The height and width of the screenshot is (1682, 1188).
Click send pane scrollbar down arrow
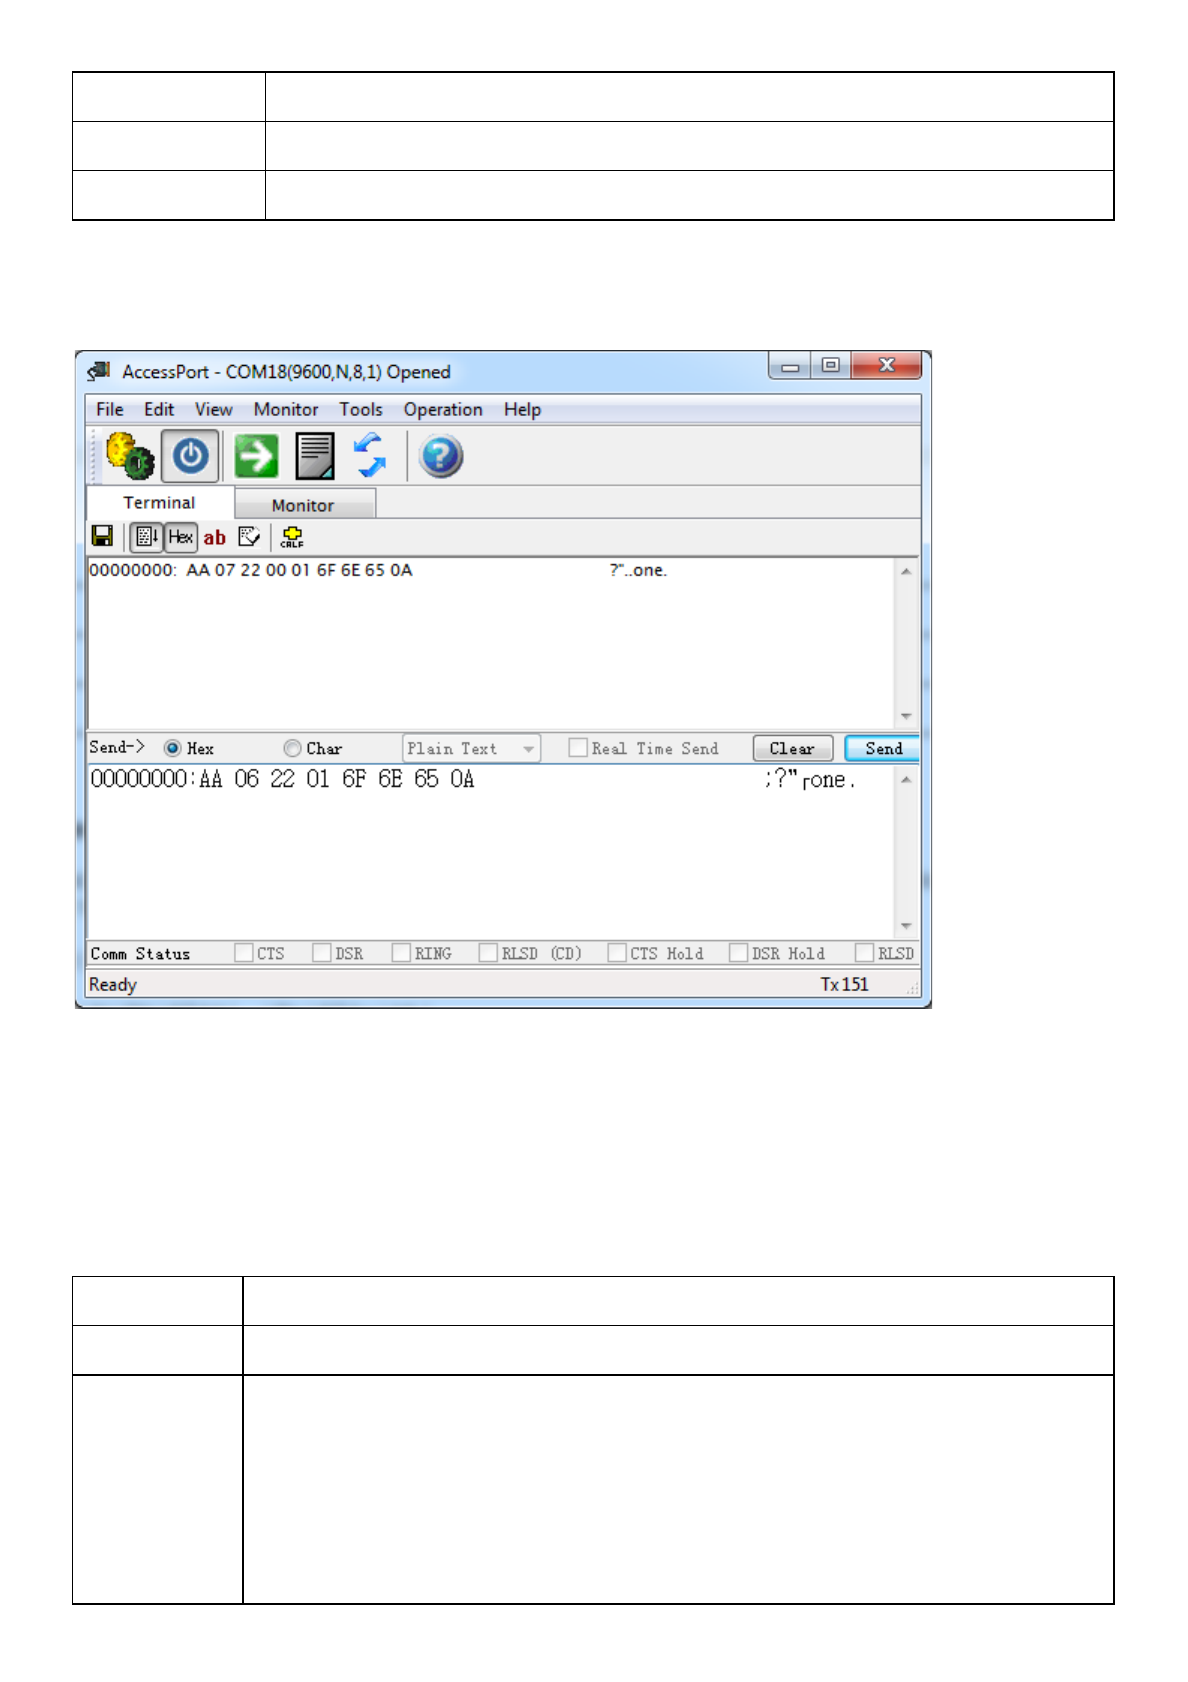pyautogui.click(x=906, y=926)
